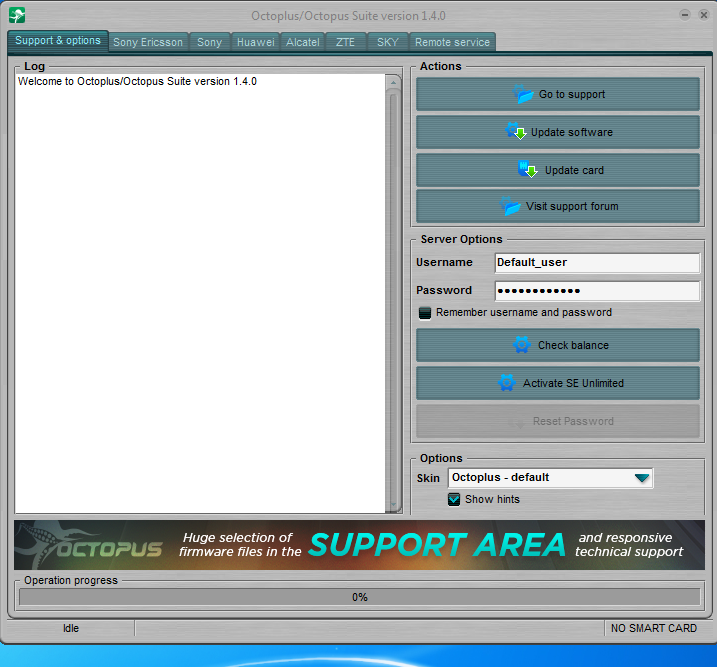
Task: Click the gear icon beside Check balance
Action: pyautogui.click(x=522, y=345)
